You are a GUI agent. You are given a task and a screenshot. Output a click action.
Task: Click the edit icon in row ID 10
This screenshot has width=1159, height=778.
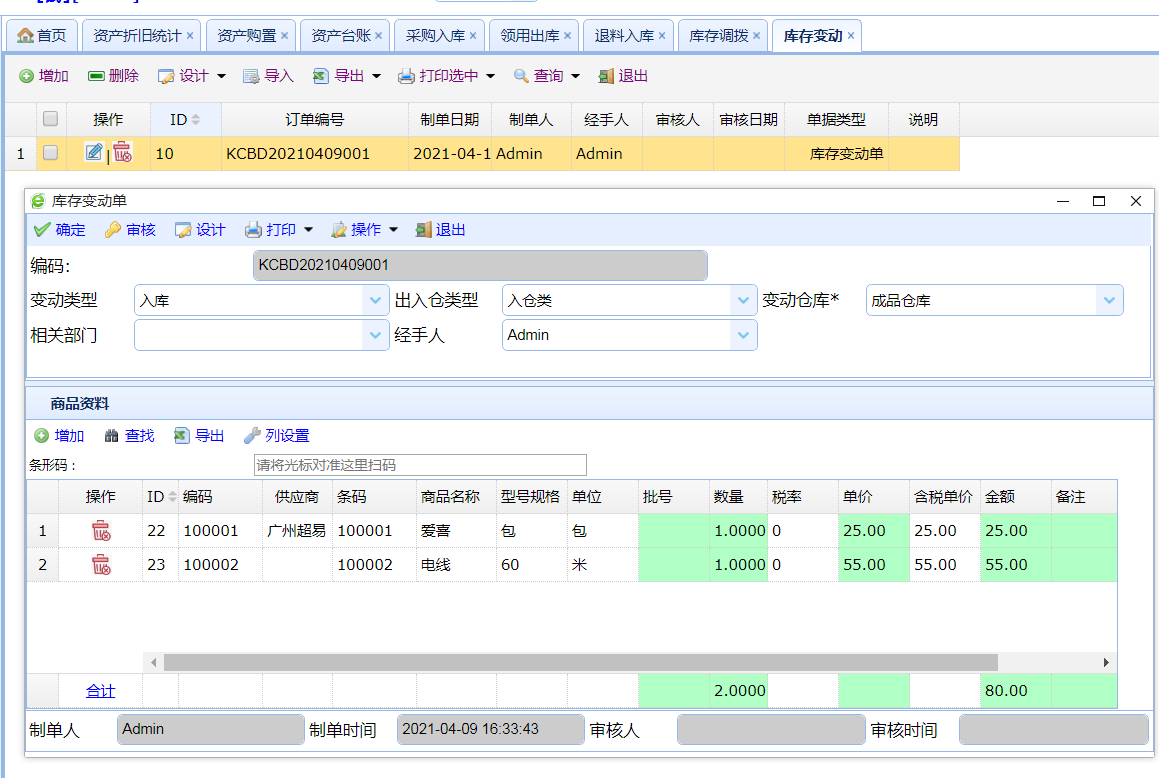pos(94,153)
